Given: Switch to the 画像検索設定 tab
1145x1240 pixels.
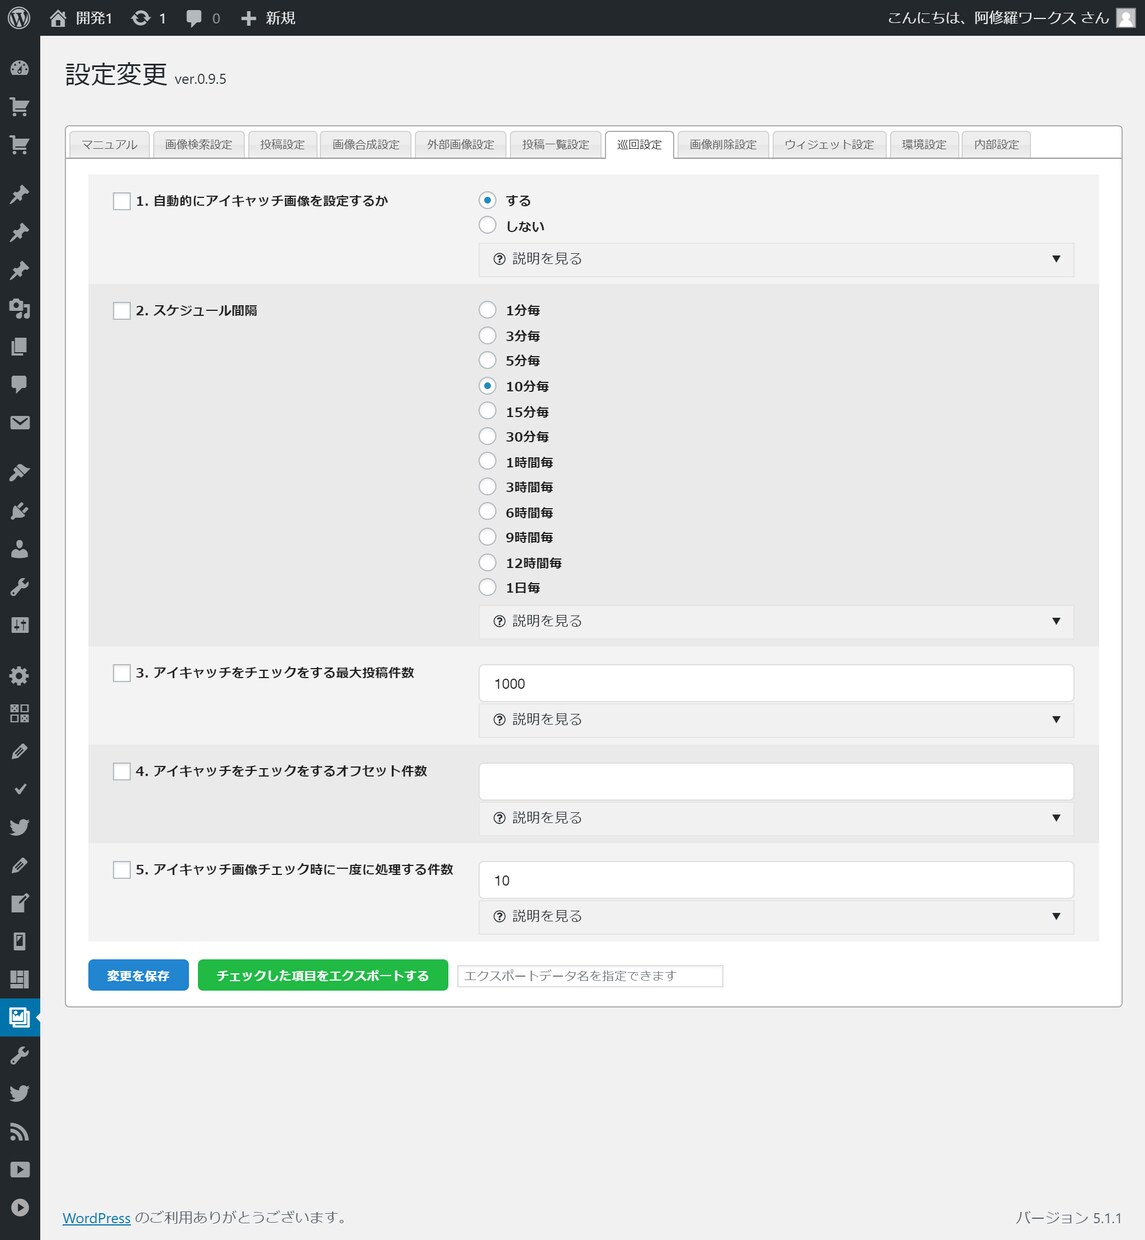Looking at the screenshot, I should pos(198,144).
